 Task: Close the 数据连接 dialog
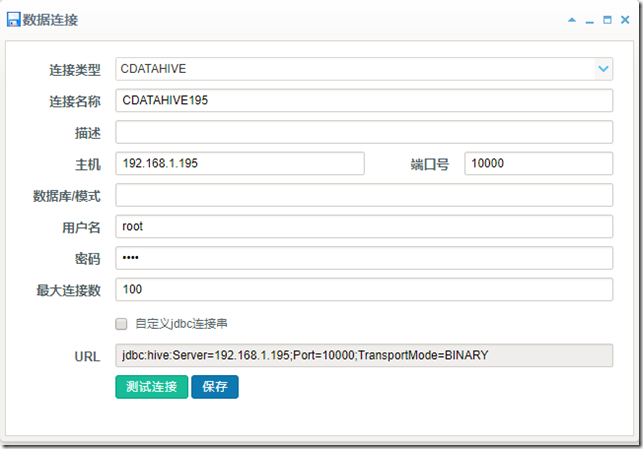(625, 20)
